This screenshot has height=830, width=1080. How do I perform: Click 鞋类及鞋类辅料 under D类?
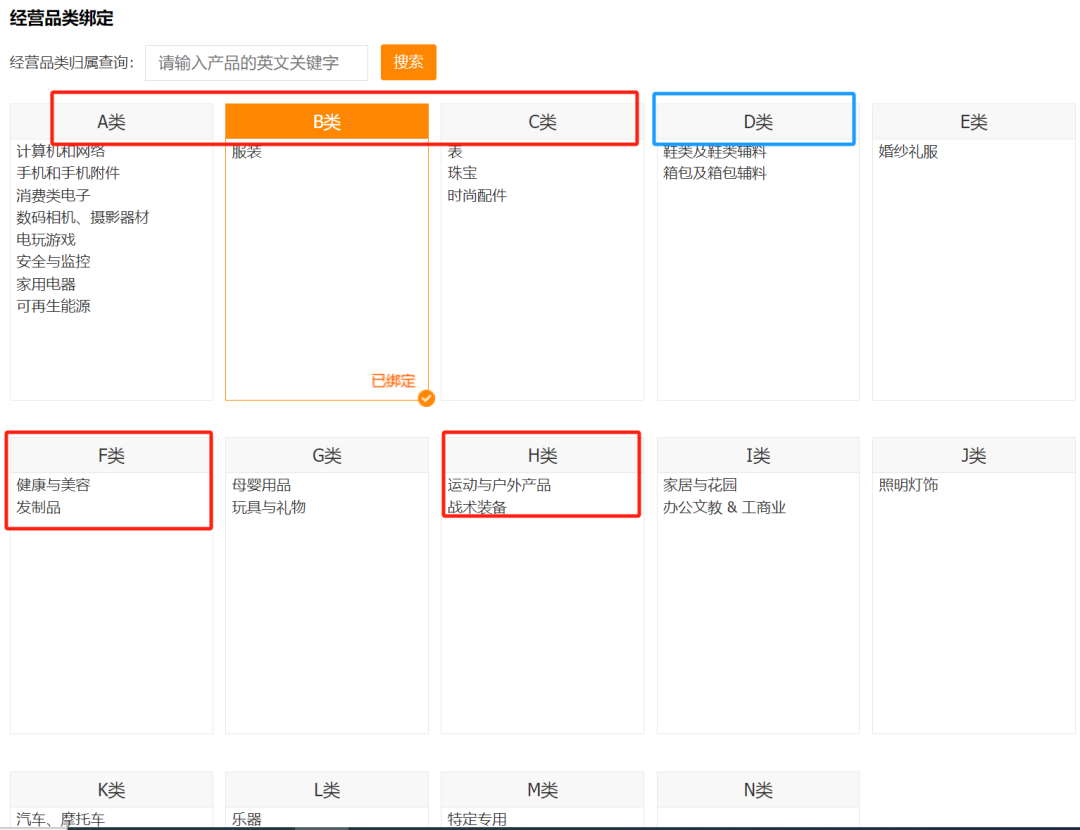(x=713, y=151)
